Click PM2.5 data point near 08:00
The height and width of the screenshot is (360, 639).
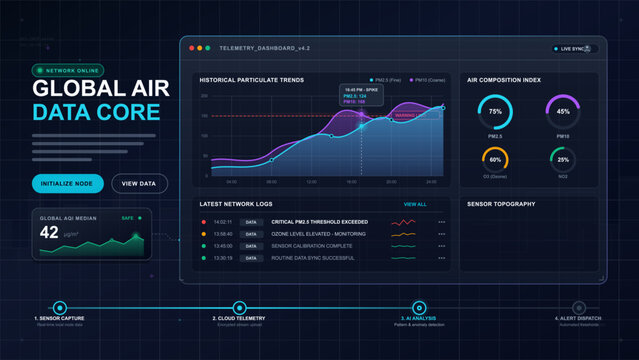click(272, 160)
